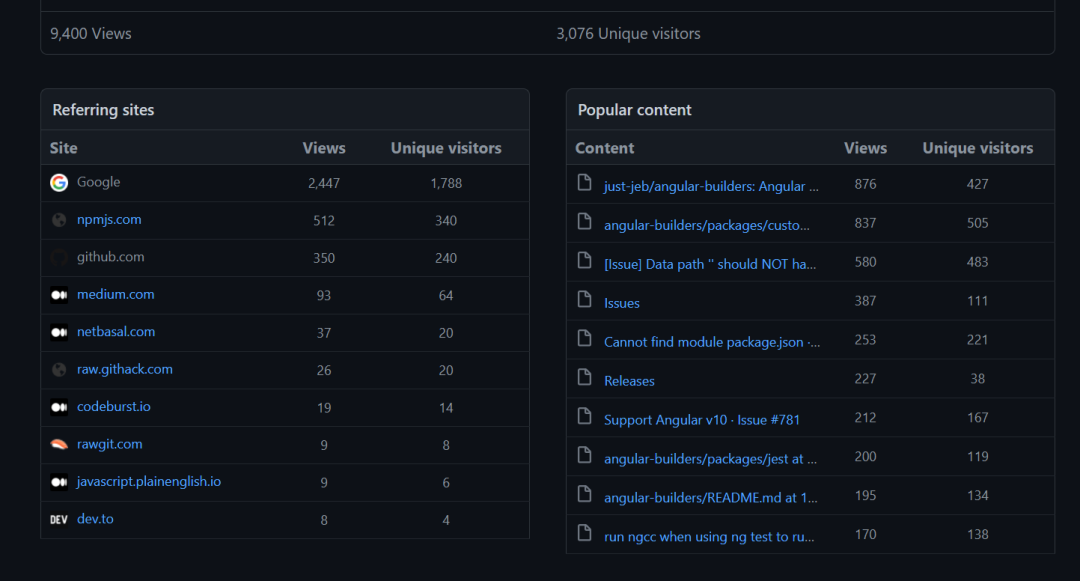
Task: Open just-jeb/angular-builders: Angular content link
Action: click(x=712, y=187)
